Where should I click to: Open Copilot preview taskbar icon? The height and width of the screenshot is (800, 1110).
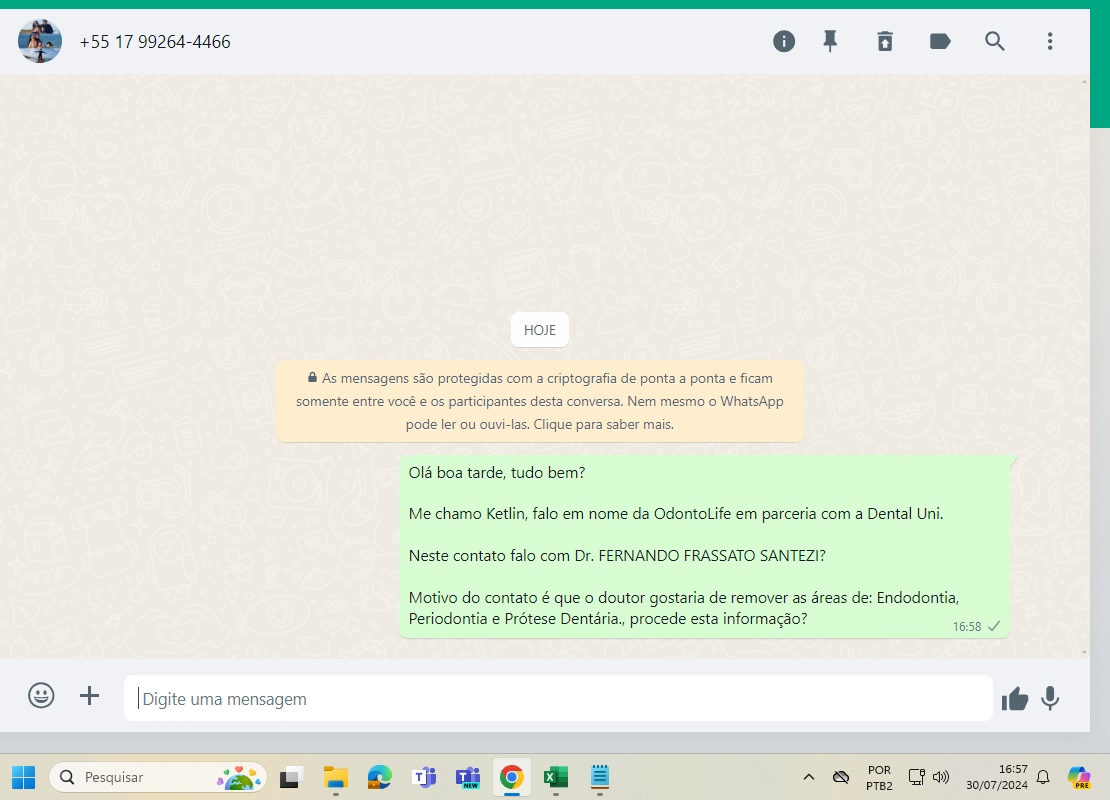pyautogui.click(x=1079, y=777)
